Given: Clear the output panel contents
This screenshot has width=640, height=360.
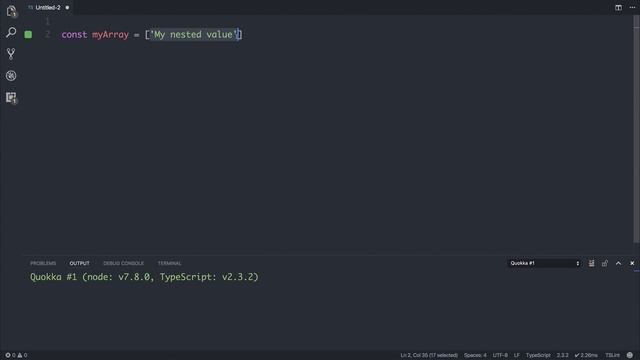Looking at the screenshot, I should [591, 263].
